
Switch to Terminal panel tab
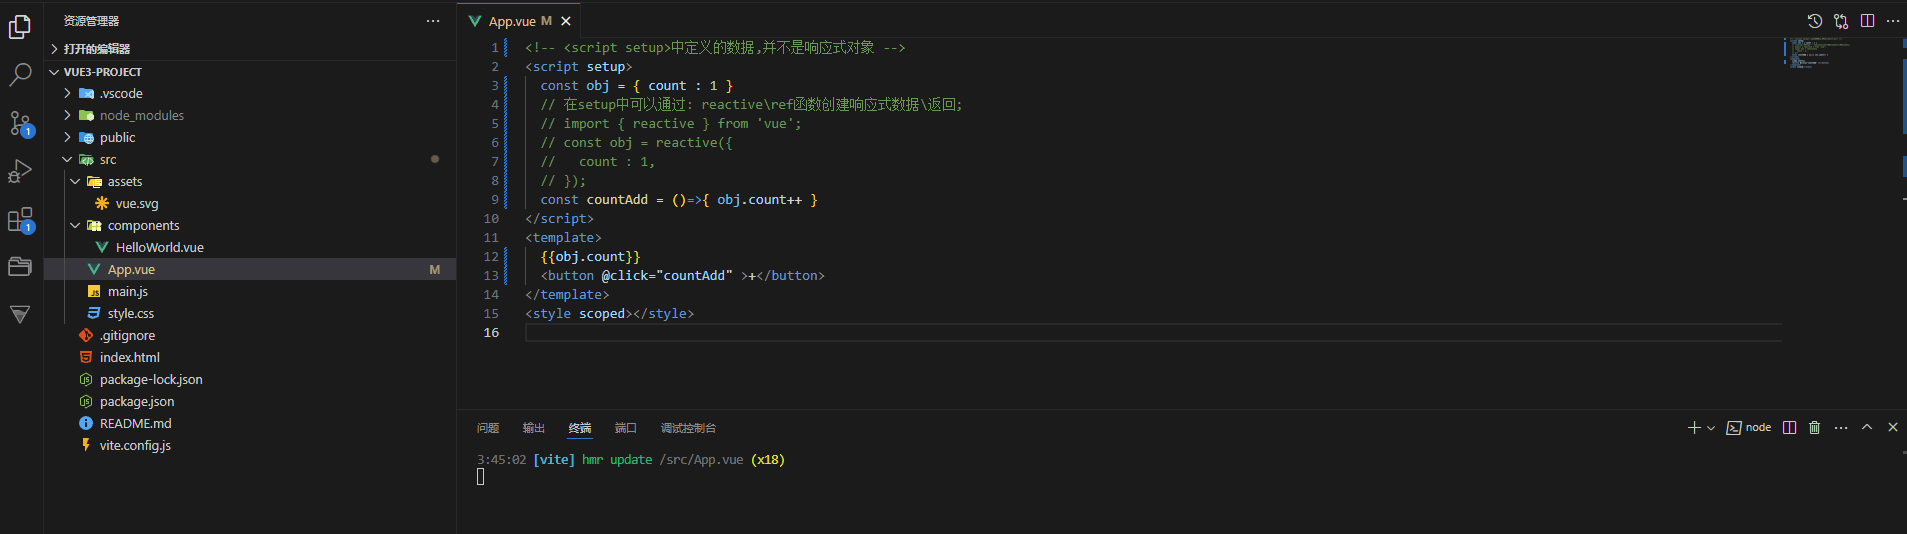coord(580,428)
